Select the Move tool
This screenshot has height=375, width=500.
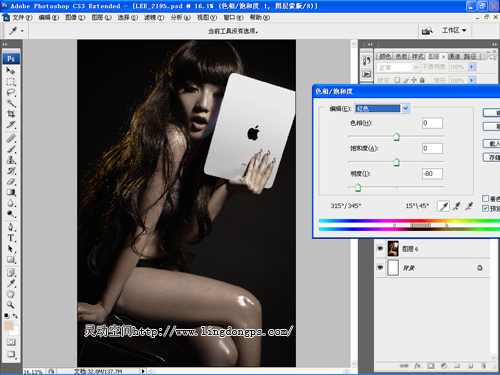click(11, 71)
